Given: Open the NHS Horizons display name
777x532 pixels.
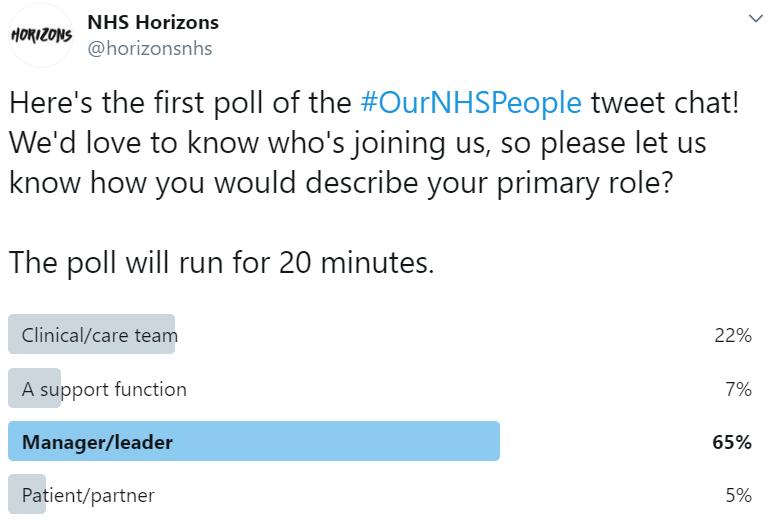Looking at the screenshot, I should (x=153, y=22).
